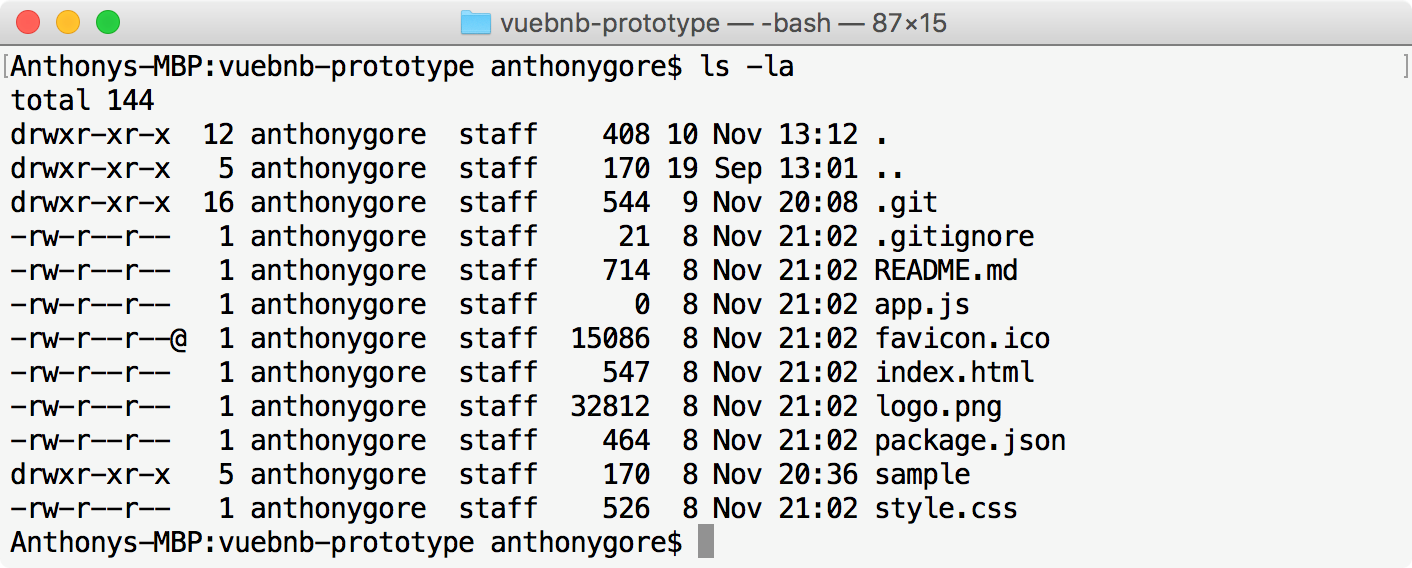Click the window title vuebnb-prototype text
The image size is (1412, 568).
611,22
